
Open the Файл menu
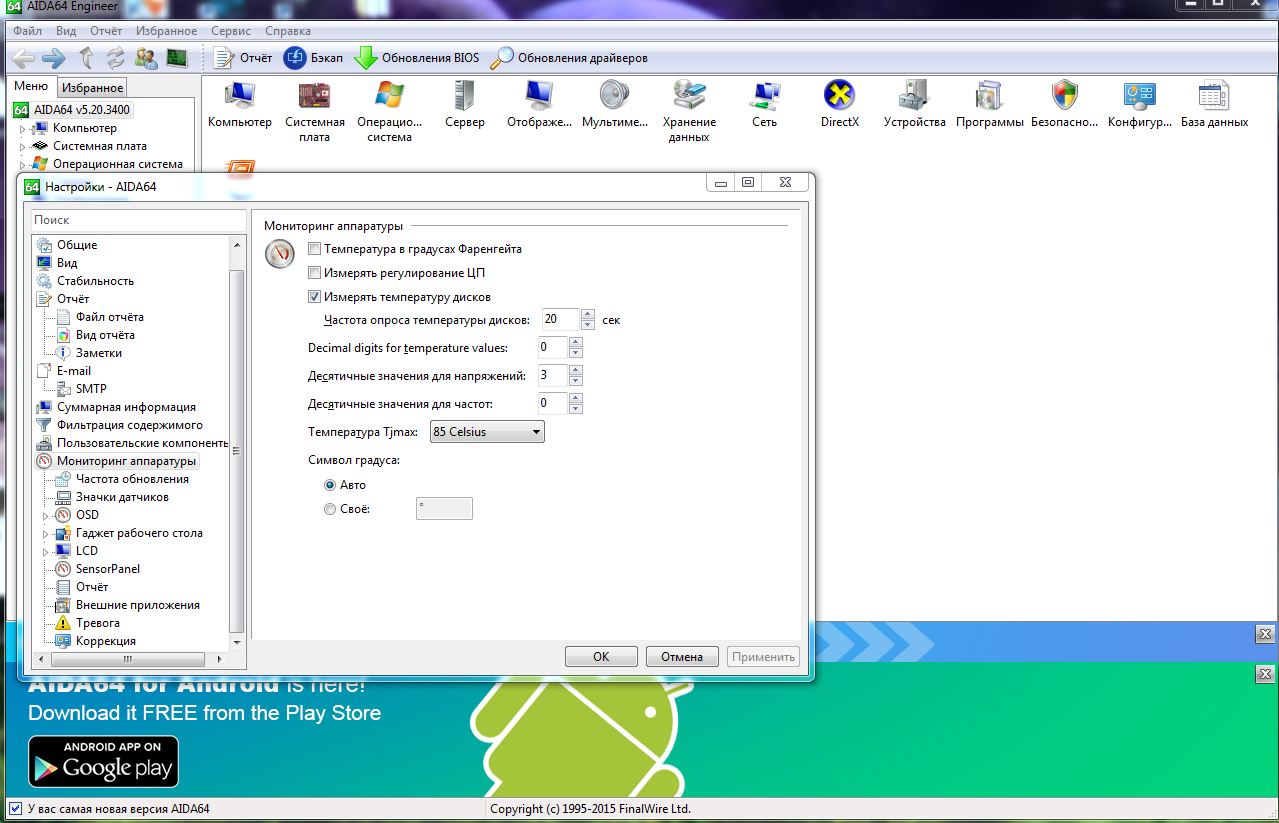(x=26, y=31)
